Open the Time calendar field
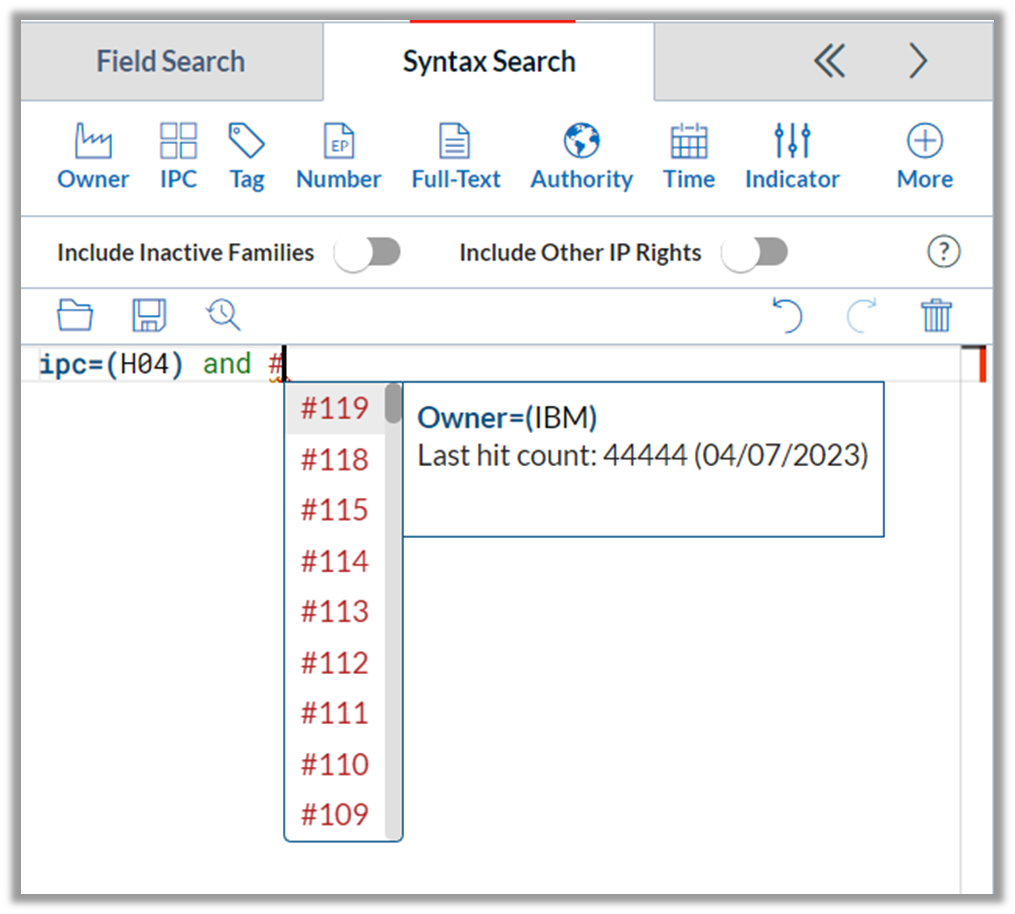 tap(689, 157)
